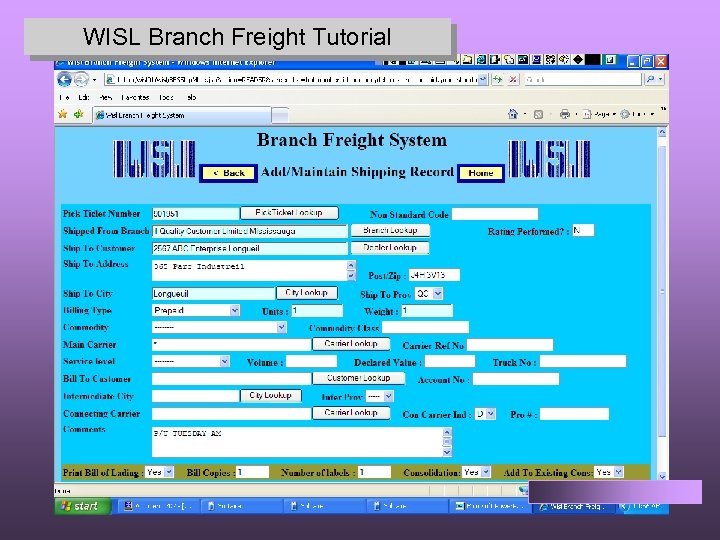Click the PickTicket Lookup button
Image resolution: width=720 pixels, height=540 pixels.
pyautogui.click(x=289, y=213)
